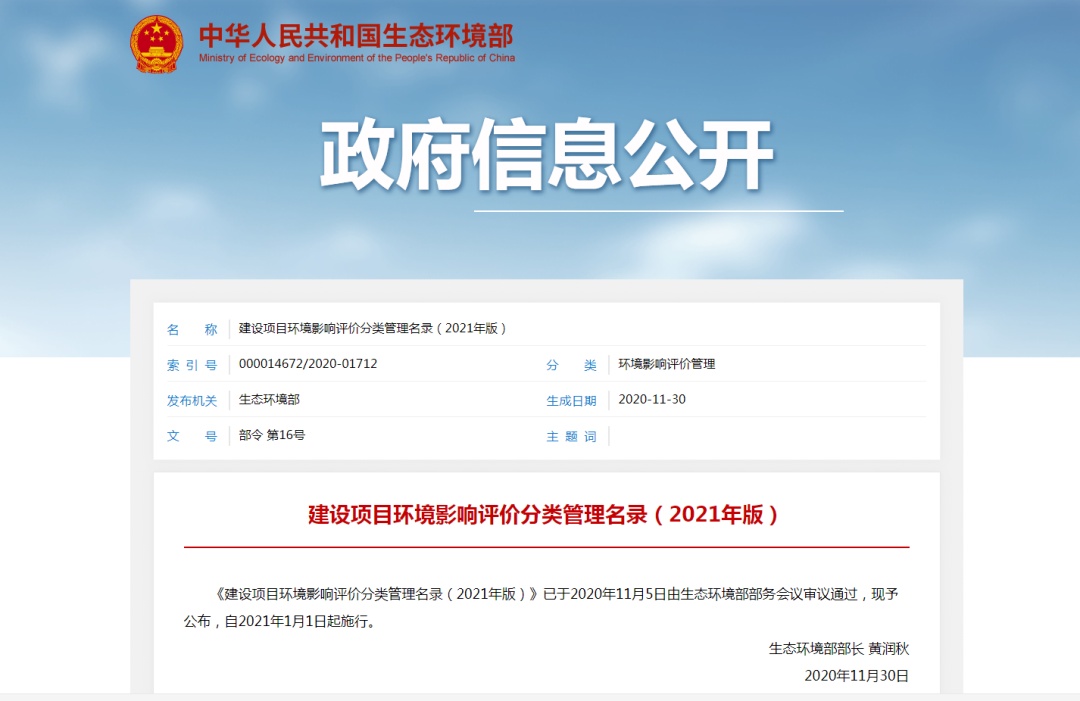Click the signature 生态环境部部长 黄润秋
Image resolution: width=1080 pixels, height=701 pixels.
tap(838, 648)
